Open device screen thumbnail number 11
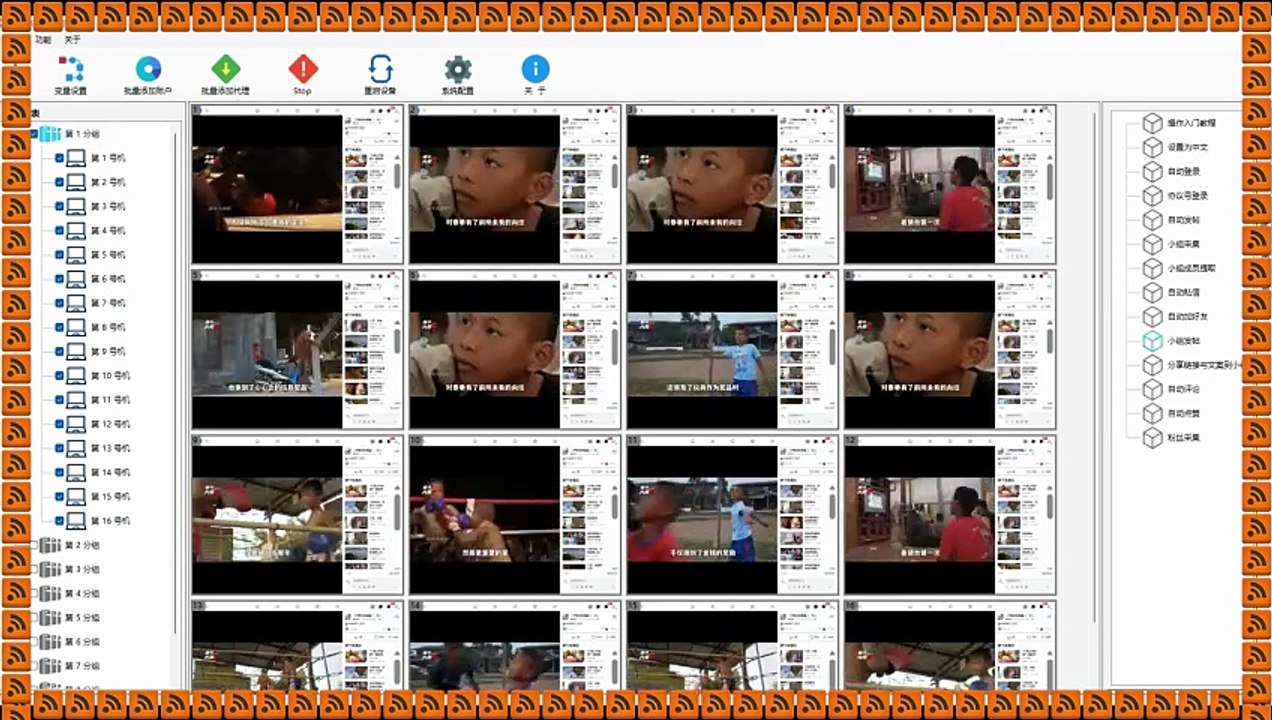 click(732, 515)
